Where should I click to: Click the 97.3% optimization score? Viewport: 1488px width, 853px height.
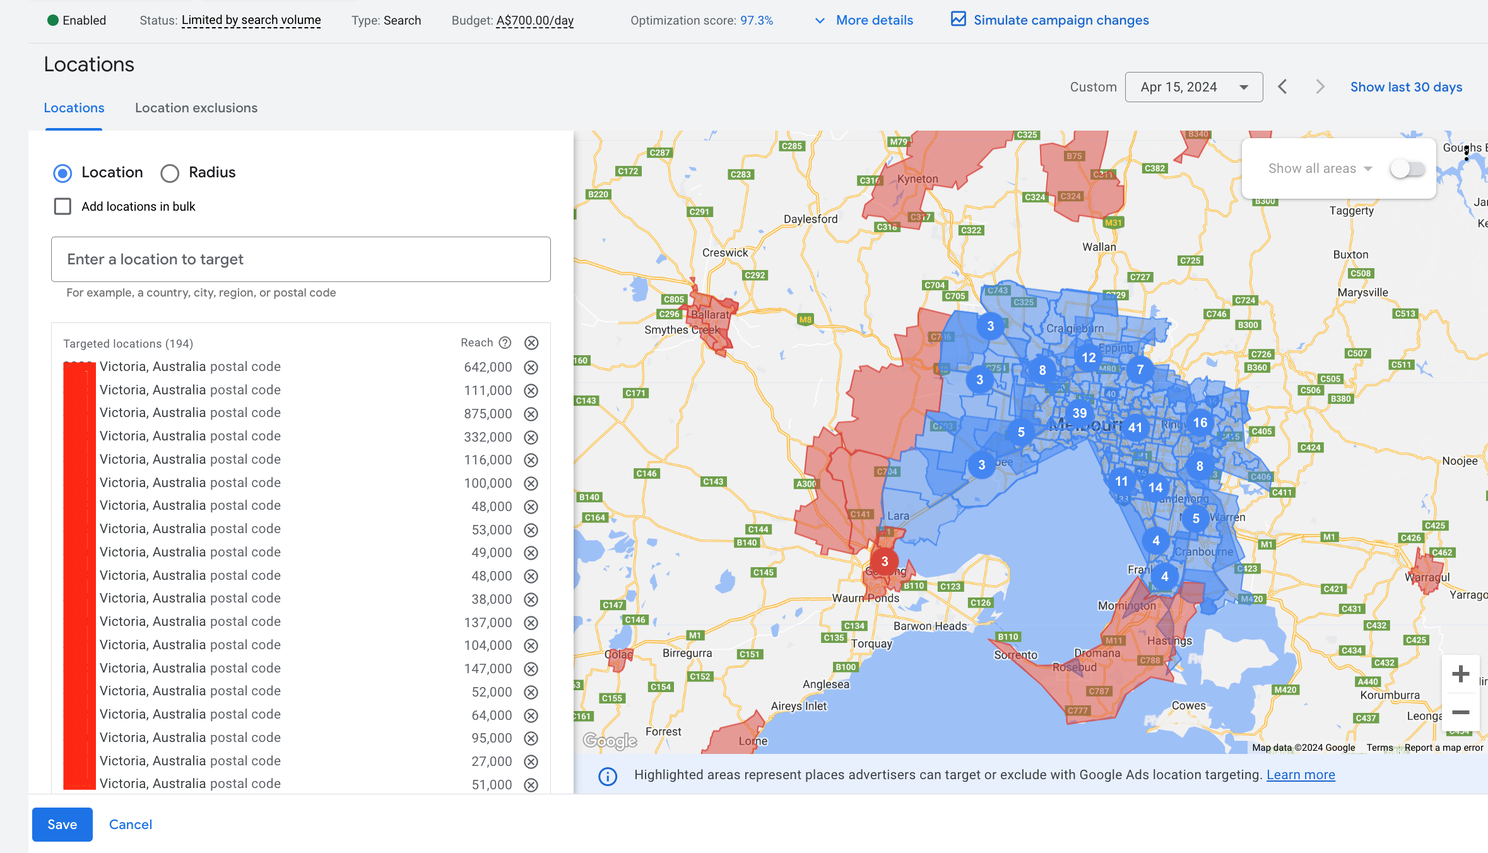tap(757, 20)
